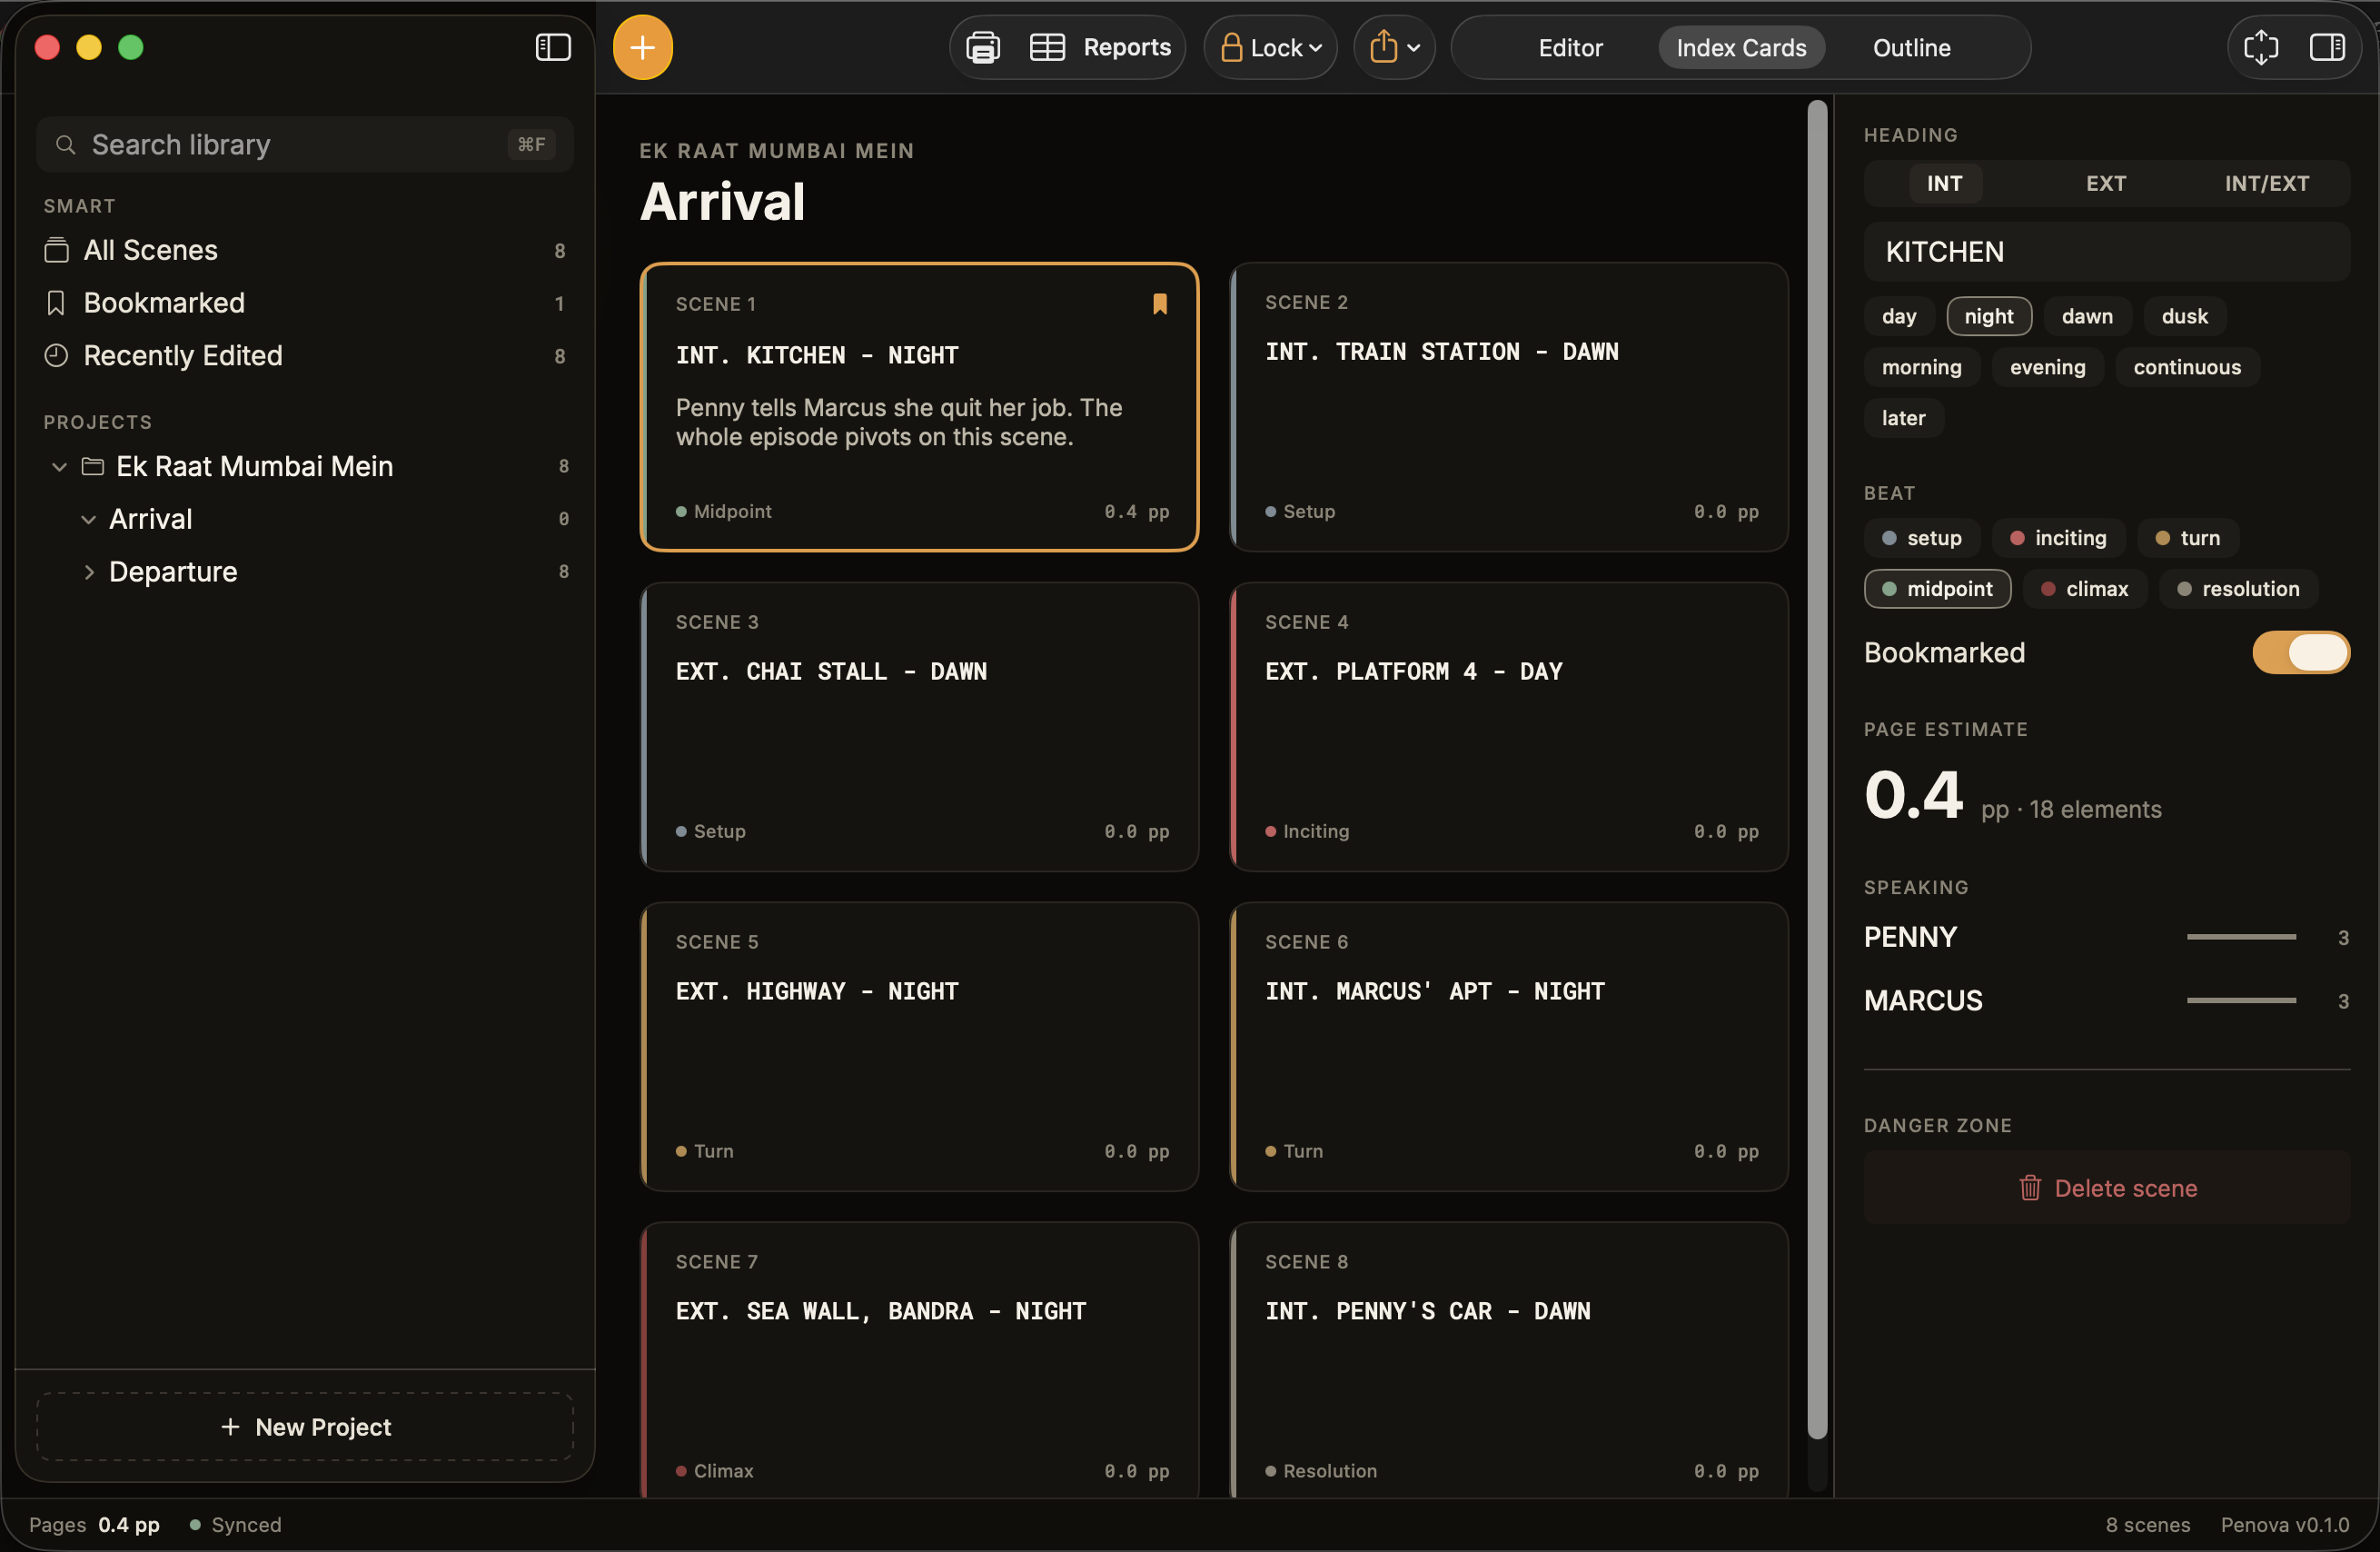Open All Scenes smart list
Screen dimensions: 2380x1552
tap(305, 250)
